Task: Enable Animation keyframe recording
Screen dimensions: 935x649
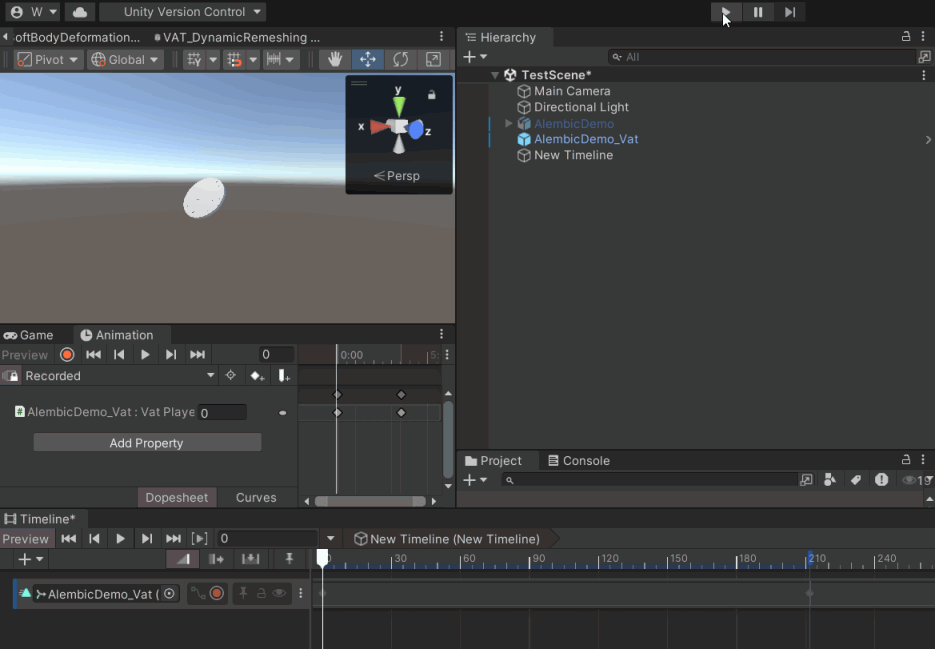Action: [67, 355]
